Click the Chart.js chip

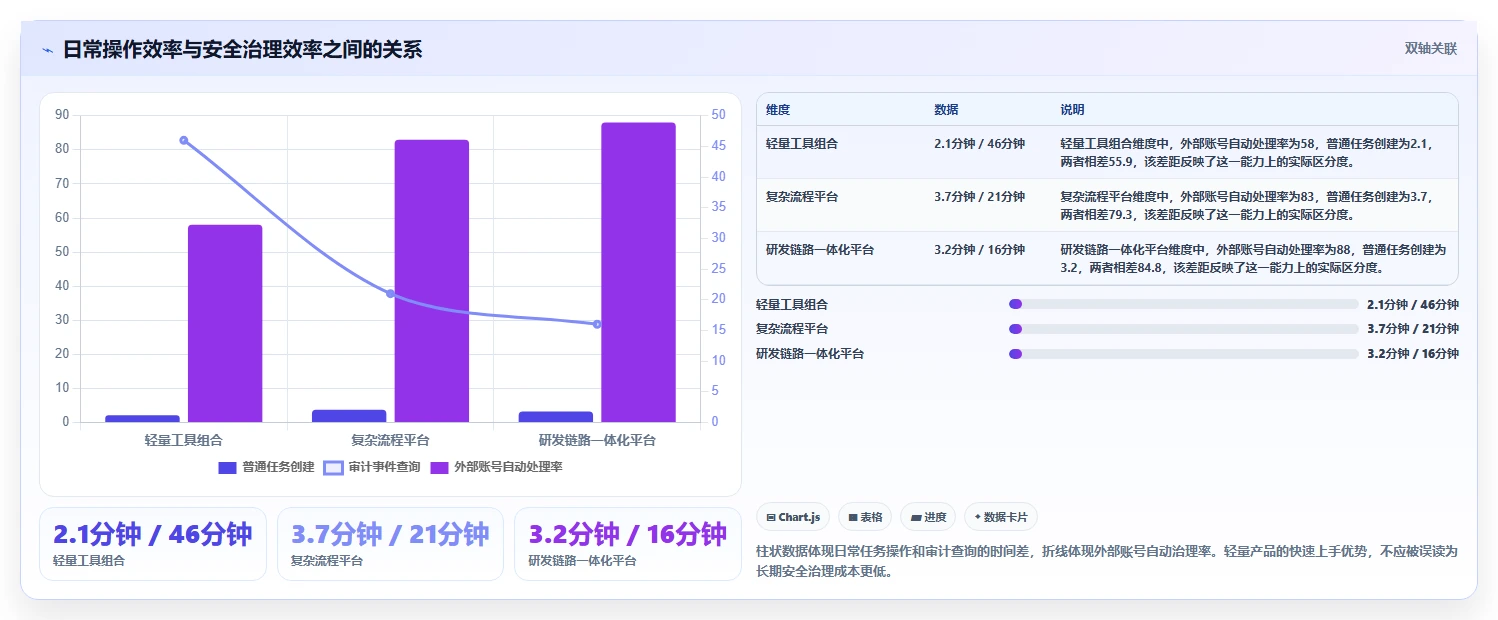point(793,517)
